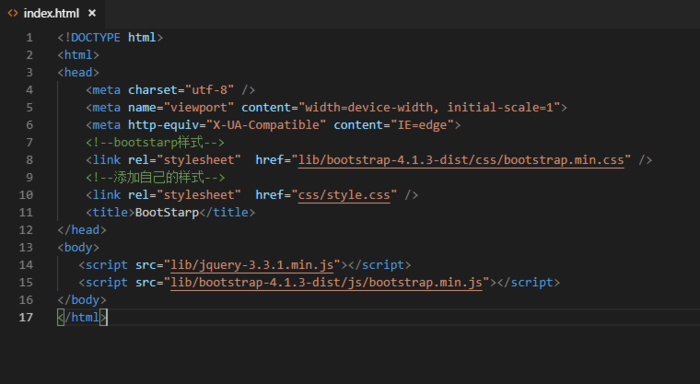This screenshot has width=700, height=384.
Task: Click the closing html tag on line 17
Action: 82,317
